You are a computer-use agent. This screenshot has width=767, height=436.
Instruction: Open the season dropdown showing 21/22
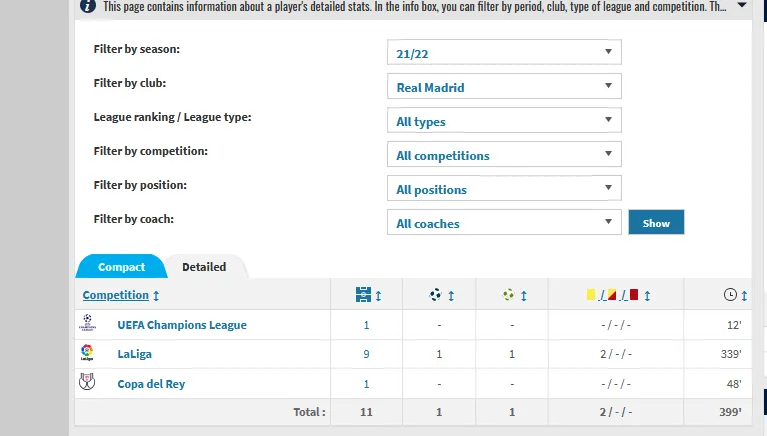click(504, 52)
